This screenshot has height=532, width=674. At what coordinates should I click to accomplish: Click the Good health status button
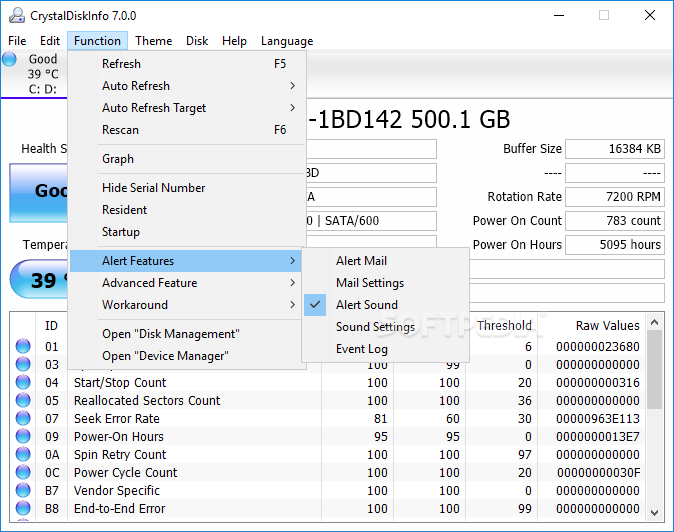[39, 193]
